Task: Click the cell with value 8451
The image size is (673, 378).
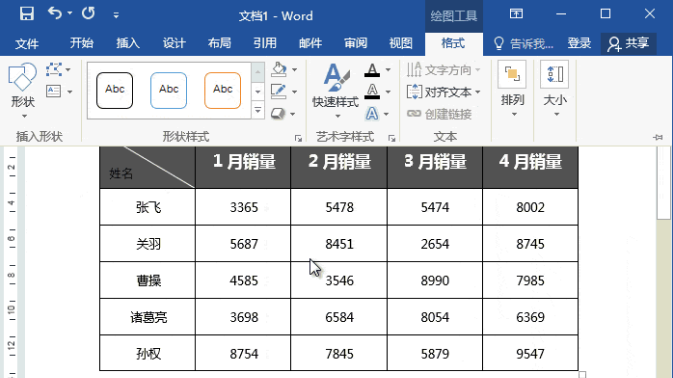Action: 339,244
